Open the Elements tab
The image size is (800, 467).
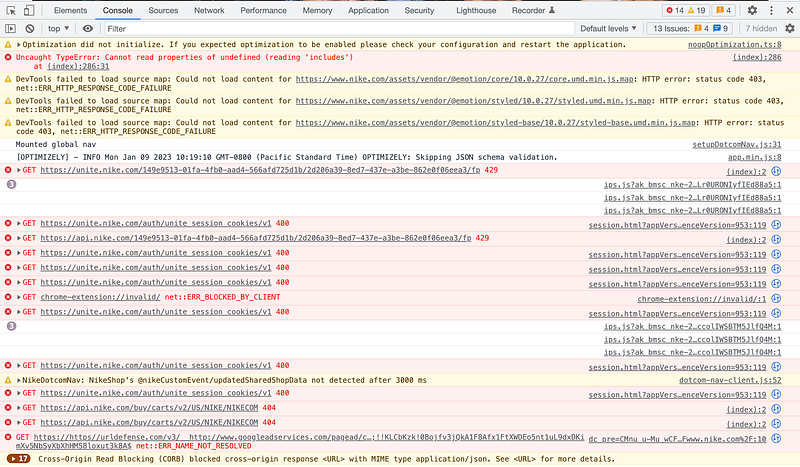tap(70, 10)
